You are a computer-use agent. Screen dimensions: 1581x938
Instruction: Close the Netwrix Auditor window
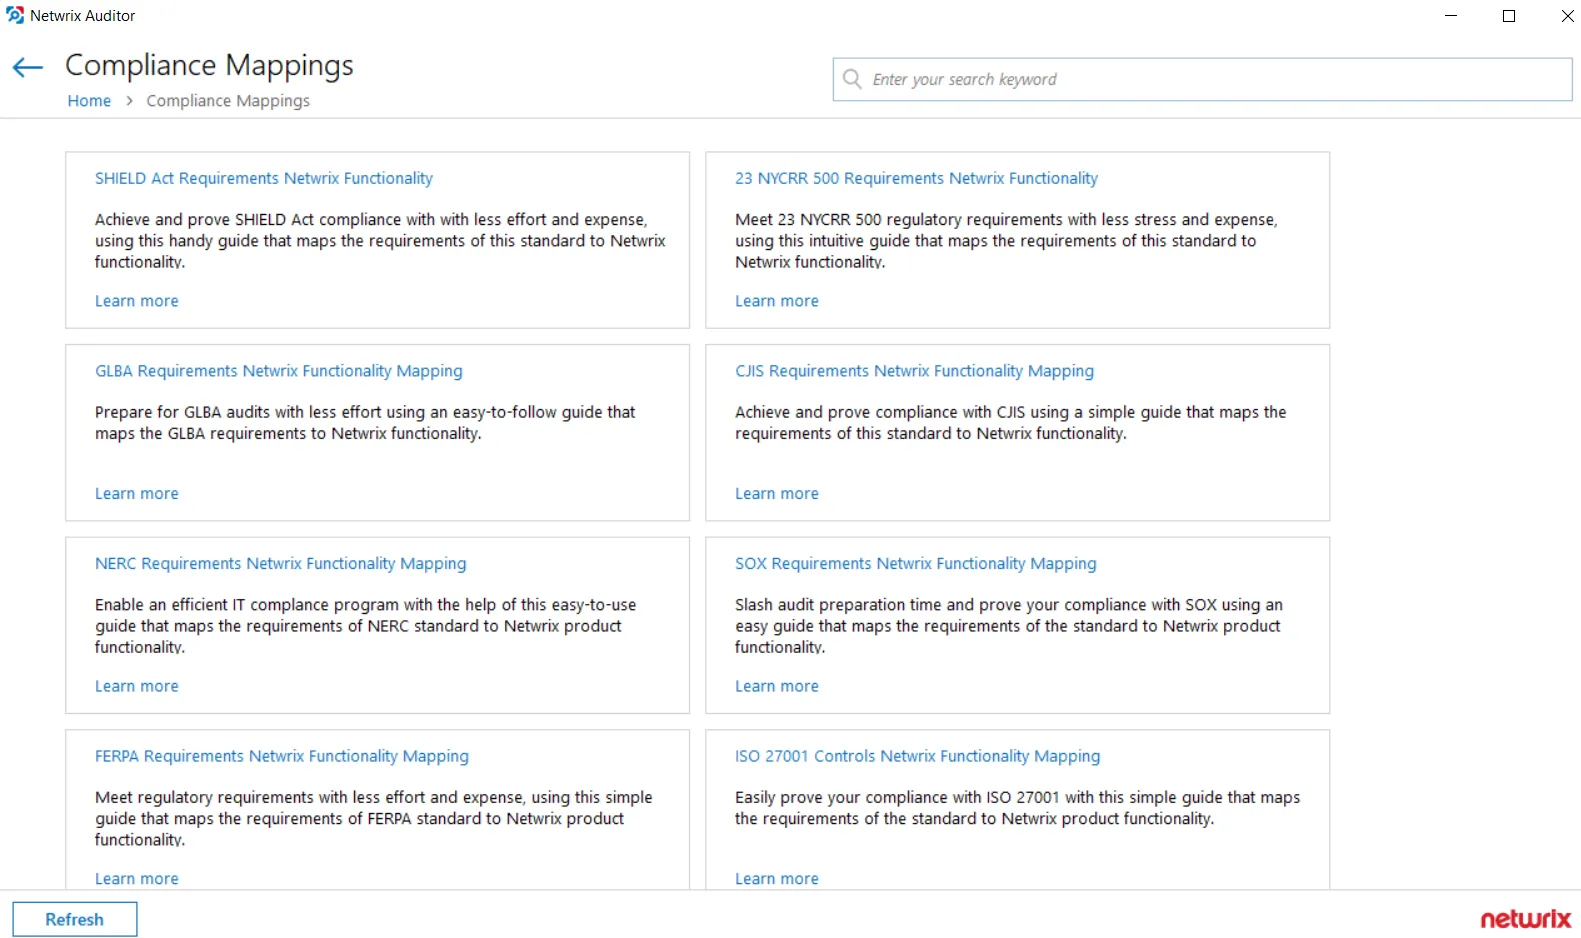[1567, 16]
